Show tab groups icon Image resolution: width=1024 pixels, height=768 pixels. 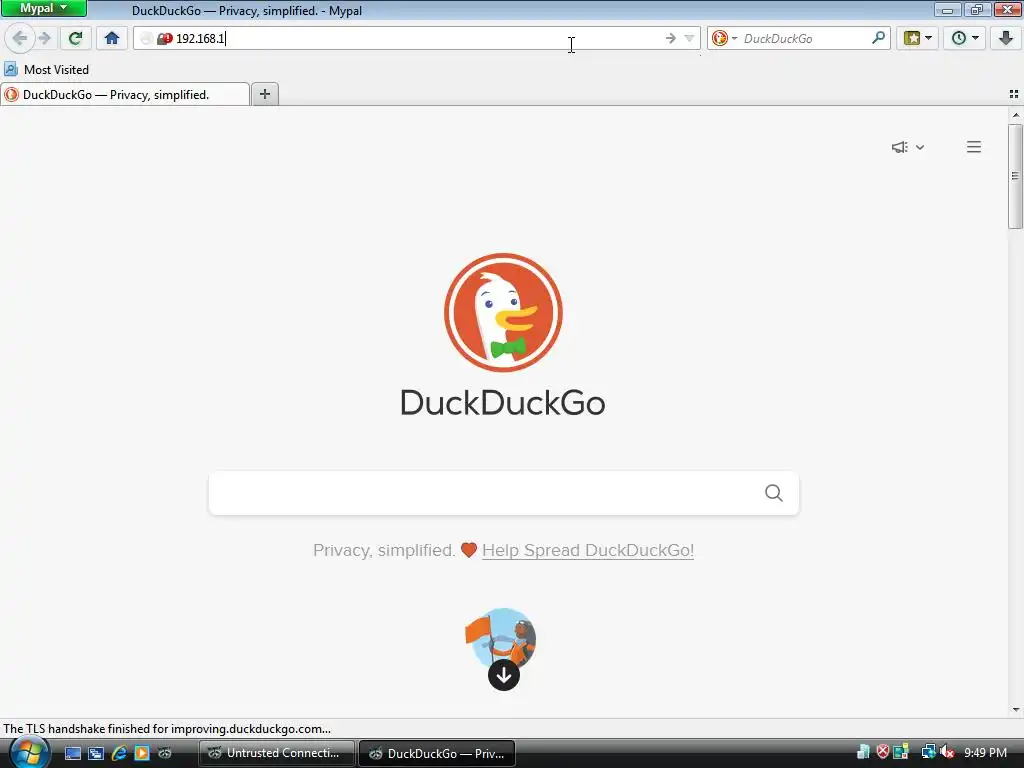pos(1014,94)
